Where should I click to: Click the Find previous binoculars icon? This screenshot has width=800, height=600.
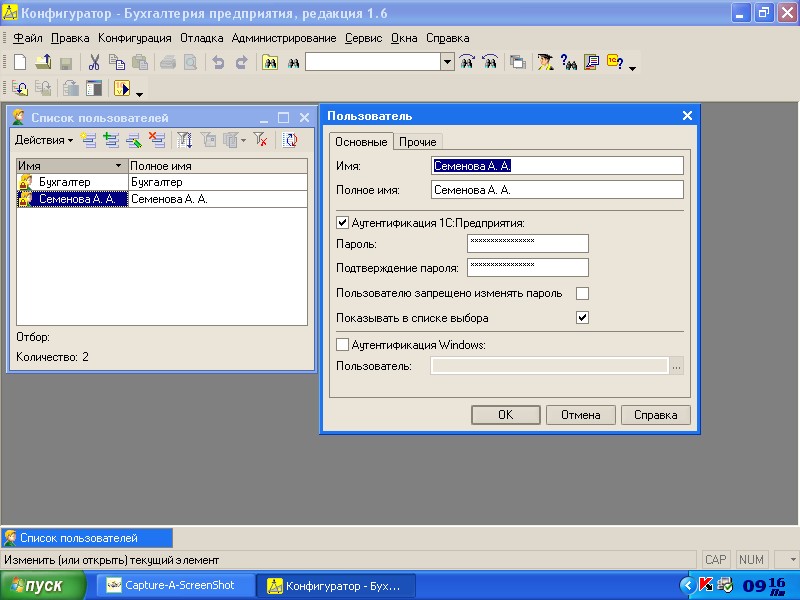490,62
